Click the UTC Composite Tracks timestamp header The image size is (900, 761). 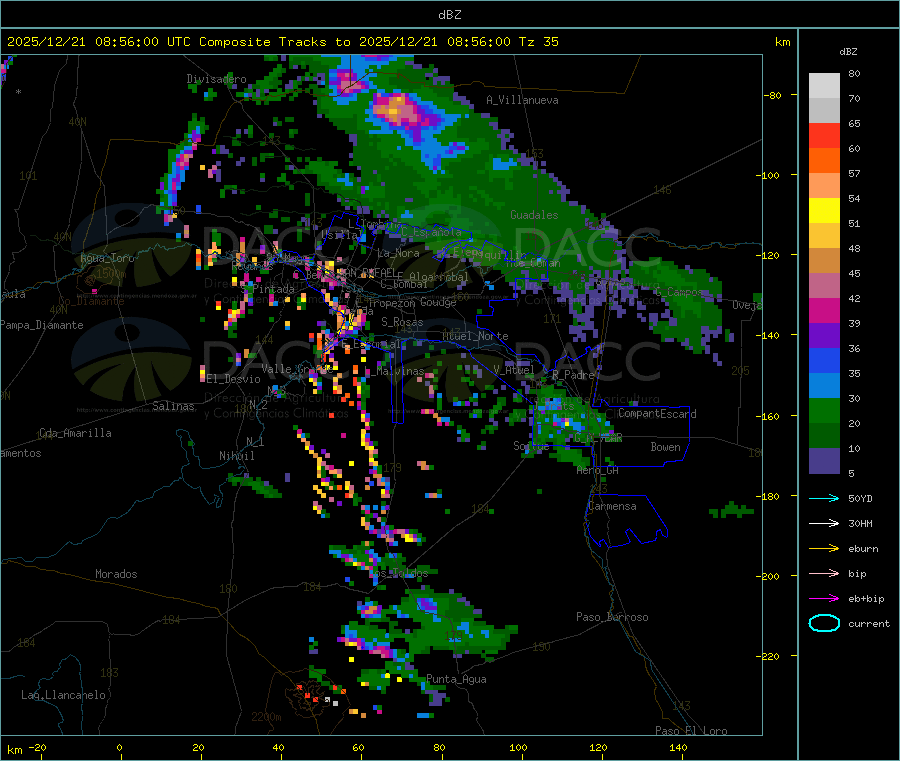click(282, 42)
